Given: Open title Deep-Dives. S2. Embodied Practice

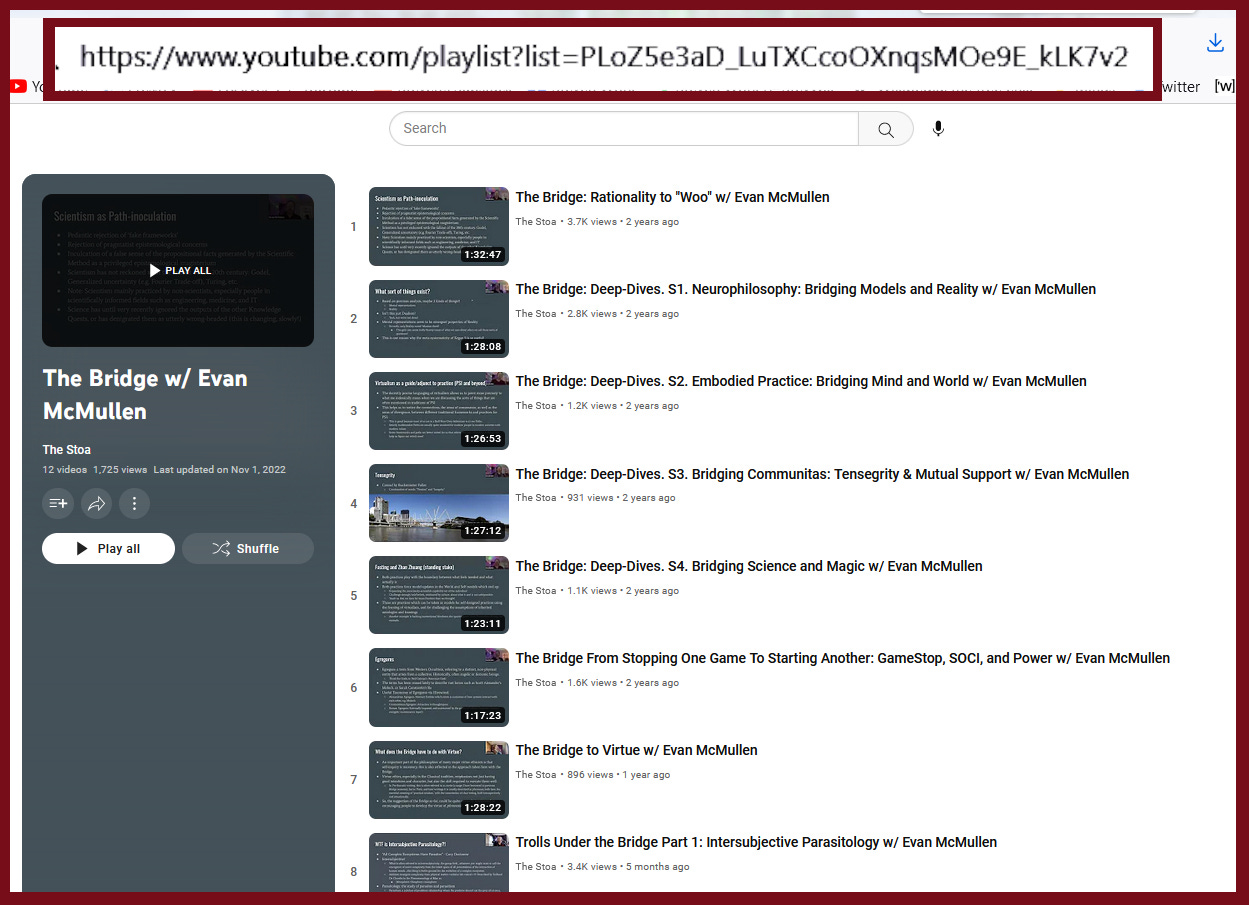Looking at the screenshot, I should coord(801,381).
